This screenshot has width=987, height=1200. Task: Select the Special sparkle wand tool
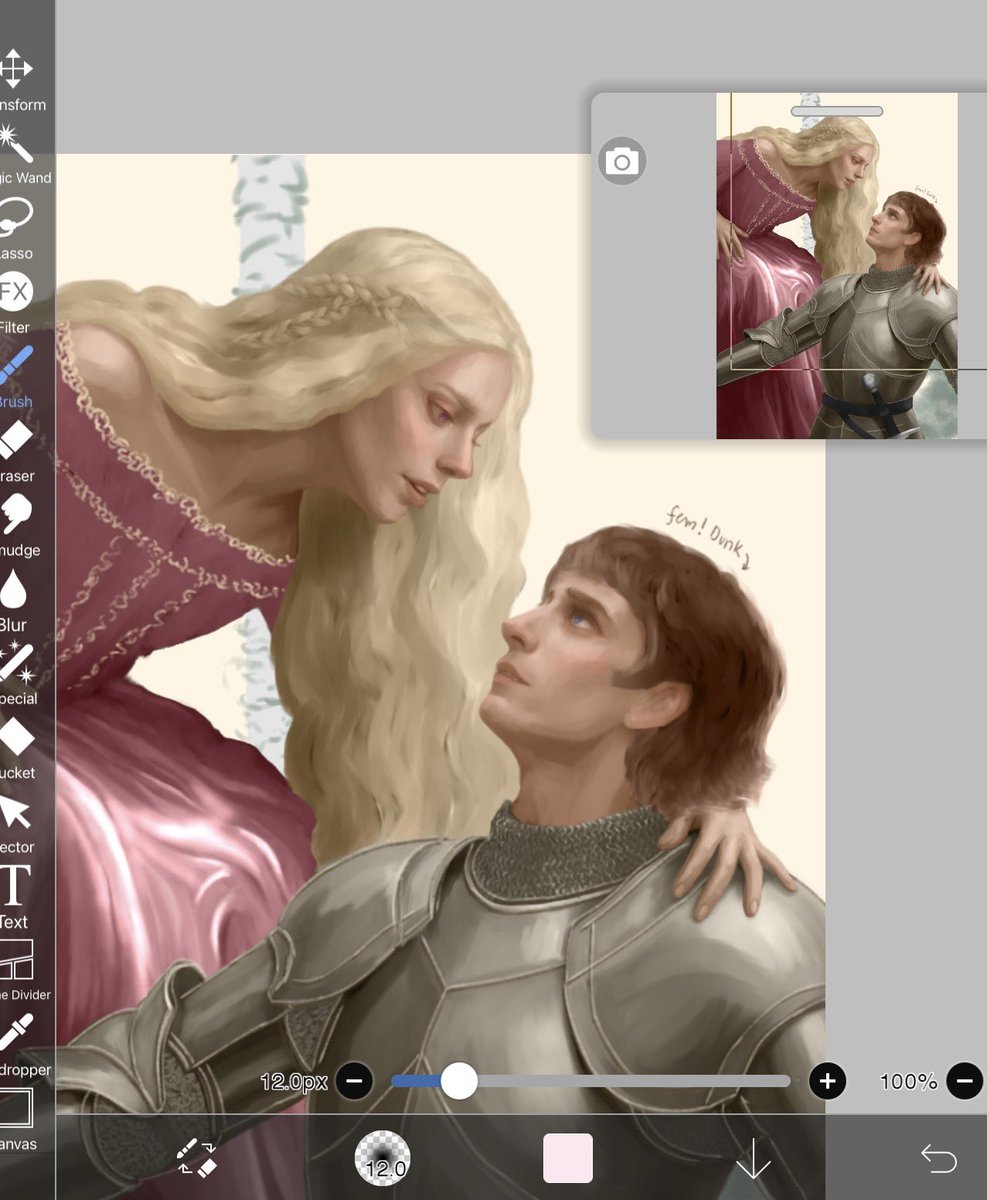18,673
